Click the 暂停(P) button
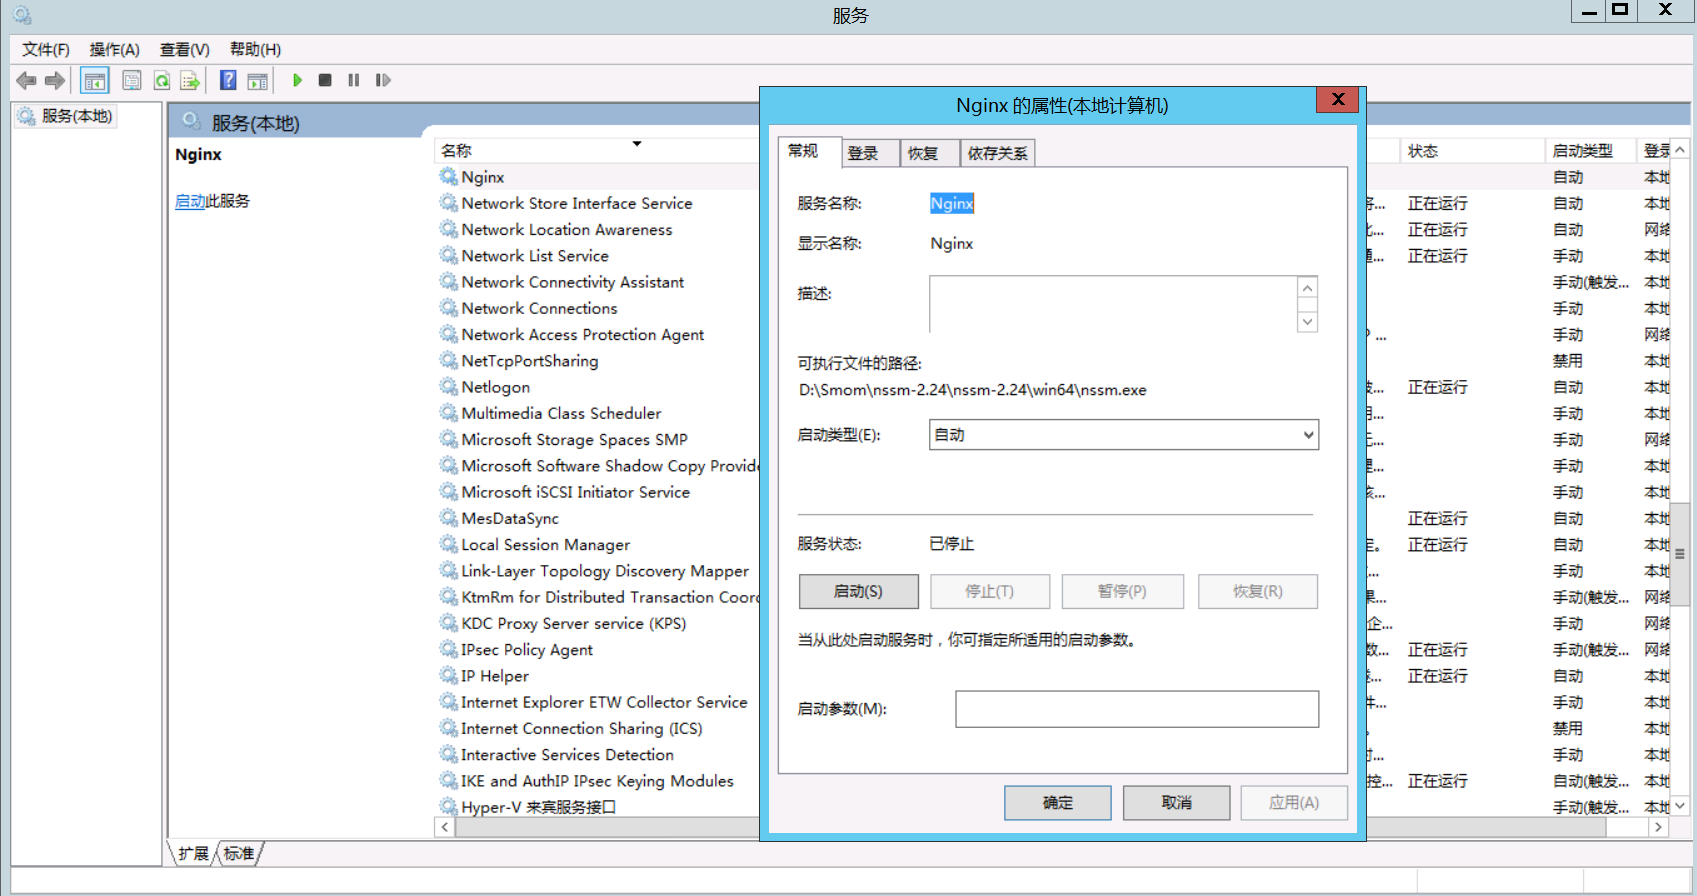The width and height of the screenshot is (1697, 896). pos(1122,591)
